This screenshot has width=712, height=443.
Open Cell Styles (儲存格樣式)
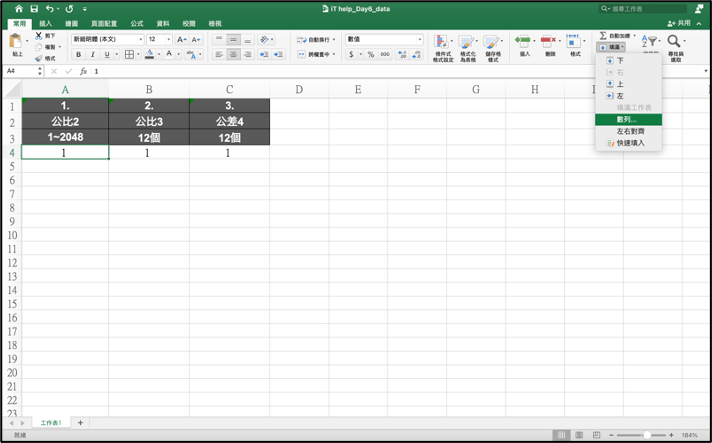point(492,48)
